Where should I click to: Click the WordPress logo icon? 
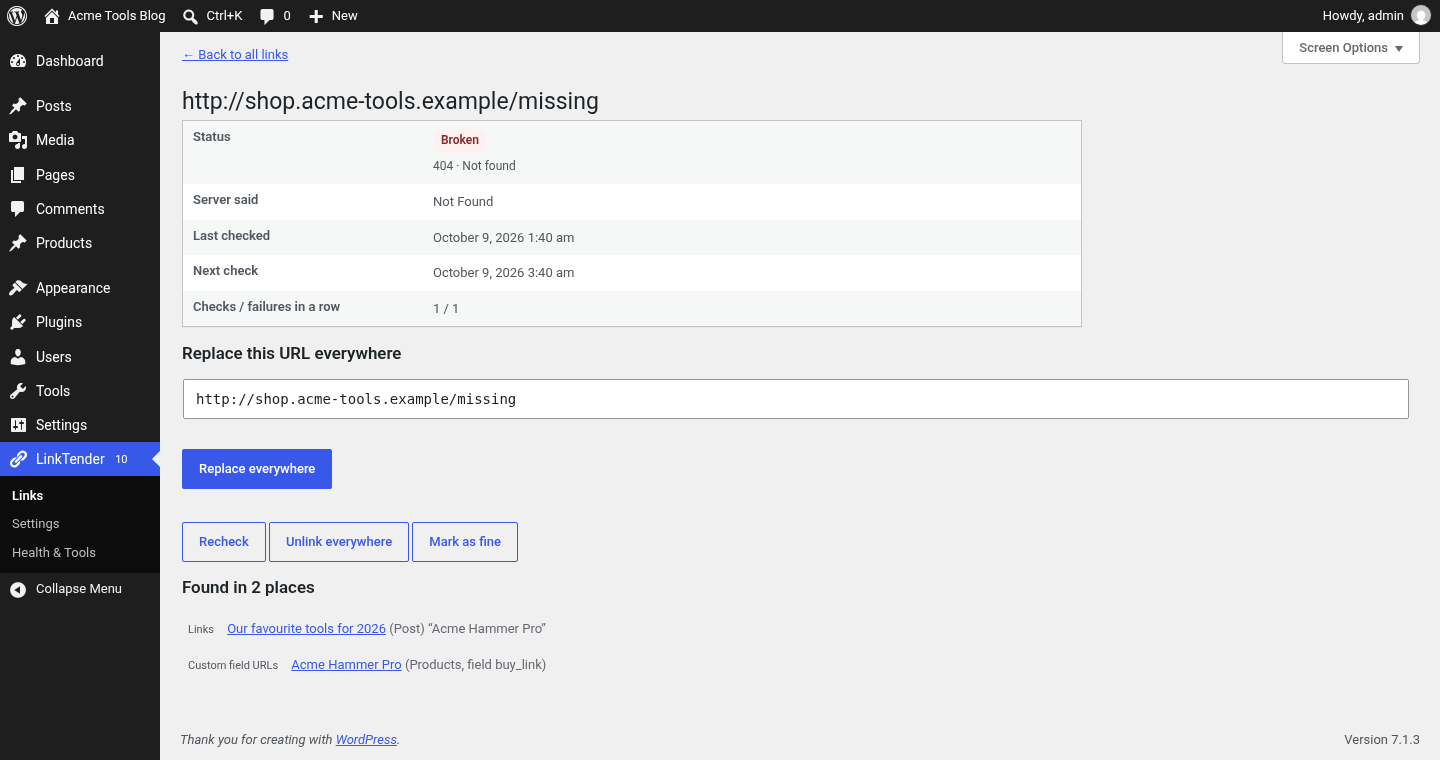coord(17,16)
